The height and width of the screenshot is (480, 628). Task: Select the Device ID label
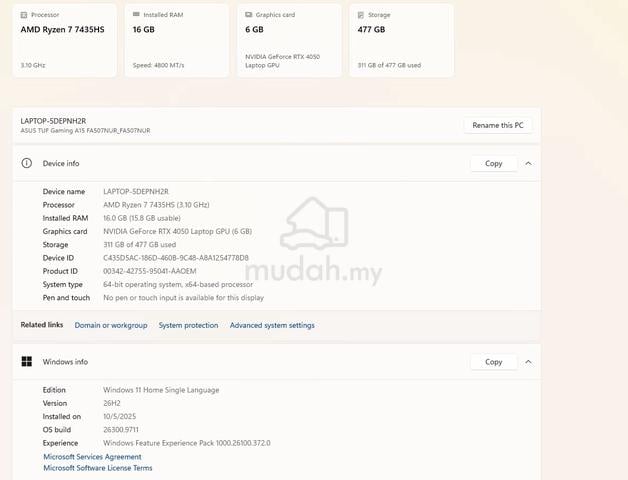coord(58,258)
